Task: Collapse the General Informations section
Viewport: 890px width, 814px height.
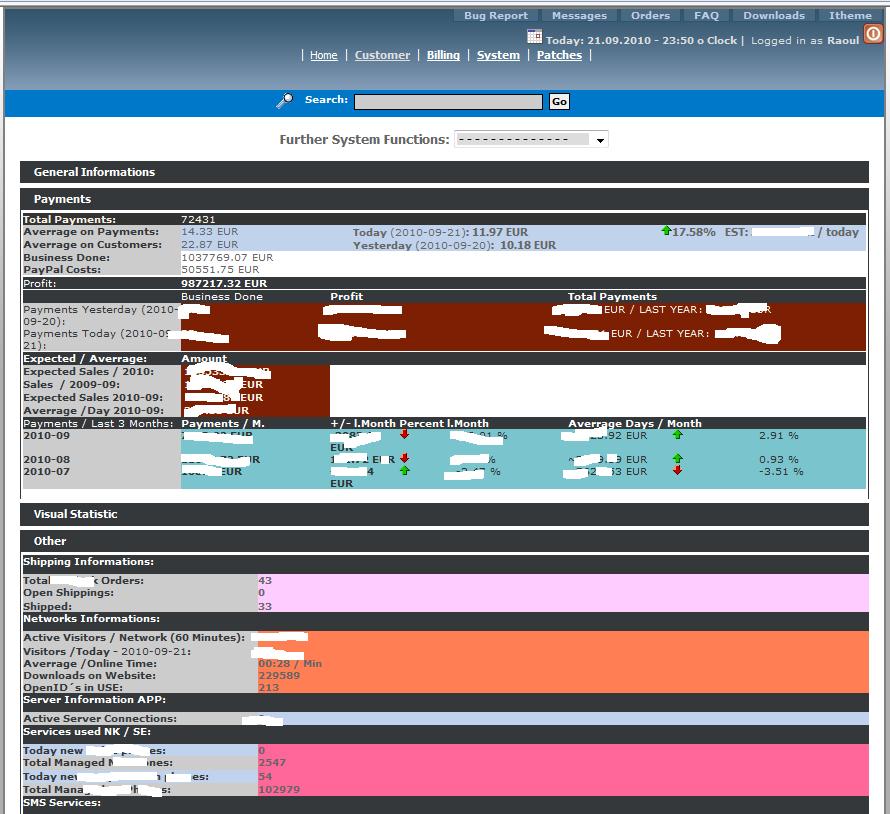Action: coord(94,172)
